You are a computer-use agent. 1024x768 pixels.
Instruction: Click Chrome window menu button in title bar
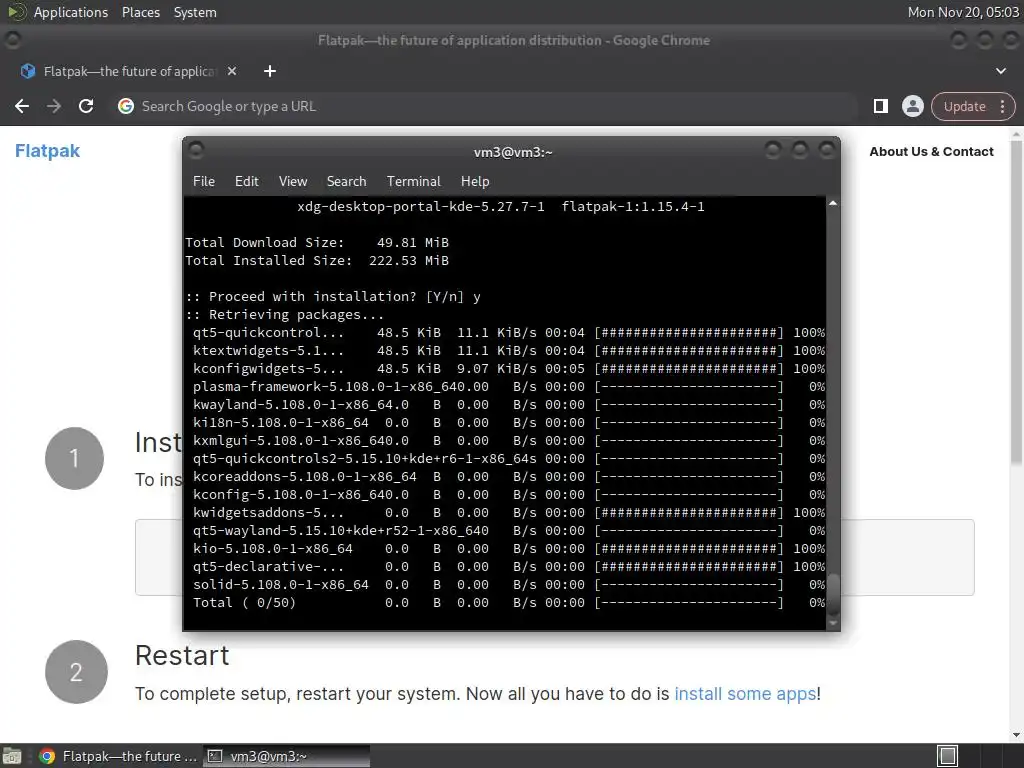[x=12, y=40]
